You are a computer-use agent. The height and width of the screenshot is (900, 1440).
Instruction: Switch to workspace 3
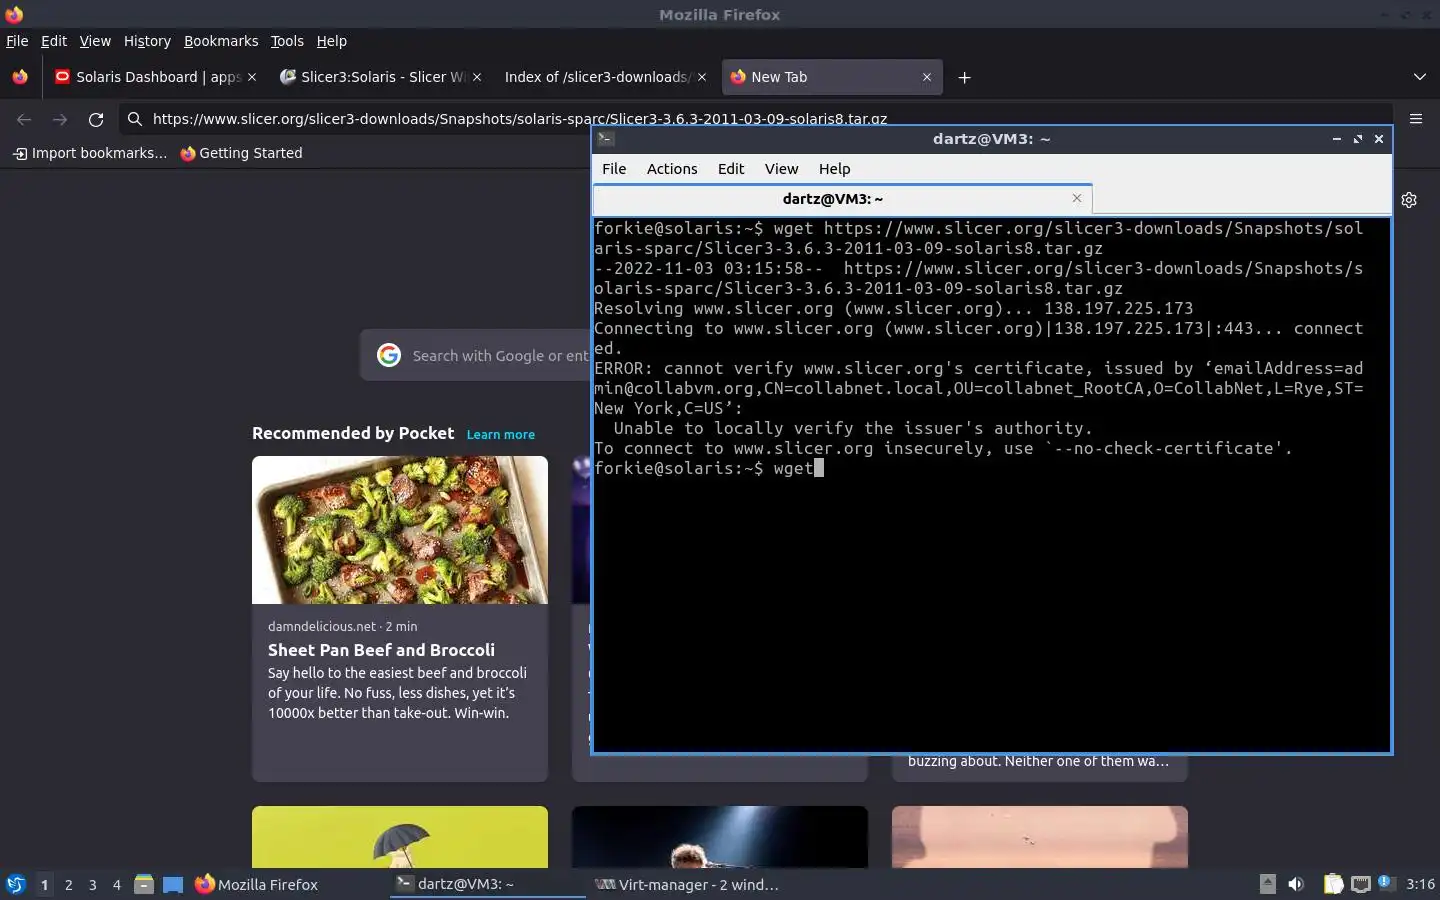(x=92, y=884)
